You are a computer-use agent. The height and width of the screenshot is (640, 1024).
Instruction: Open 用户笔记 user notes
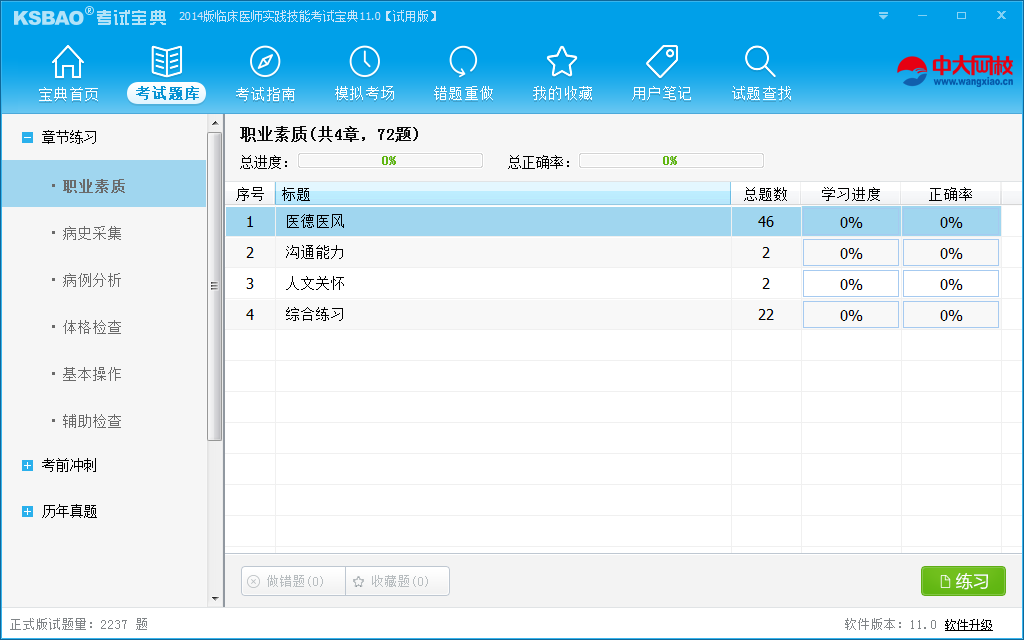(x=661, y=70)
